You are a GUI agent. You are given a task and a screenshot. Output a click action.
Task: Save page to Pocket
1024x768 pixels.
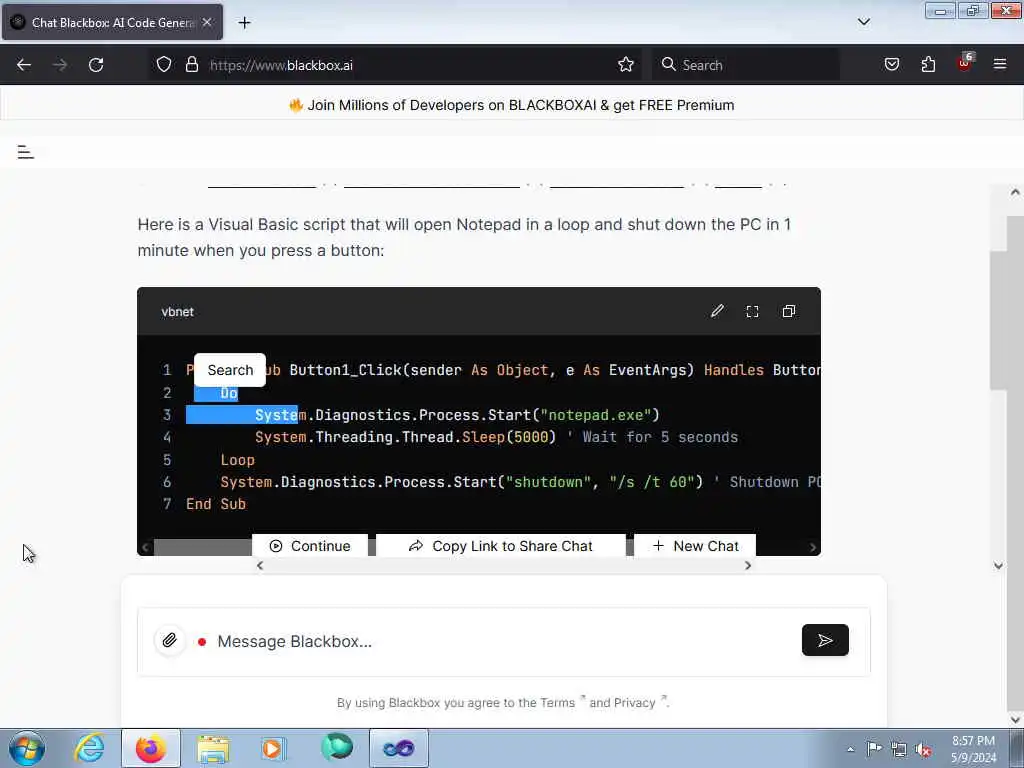pyautogui.click(x=892, y=65)
